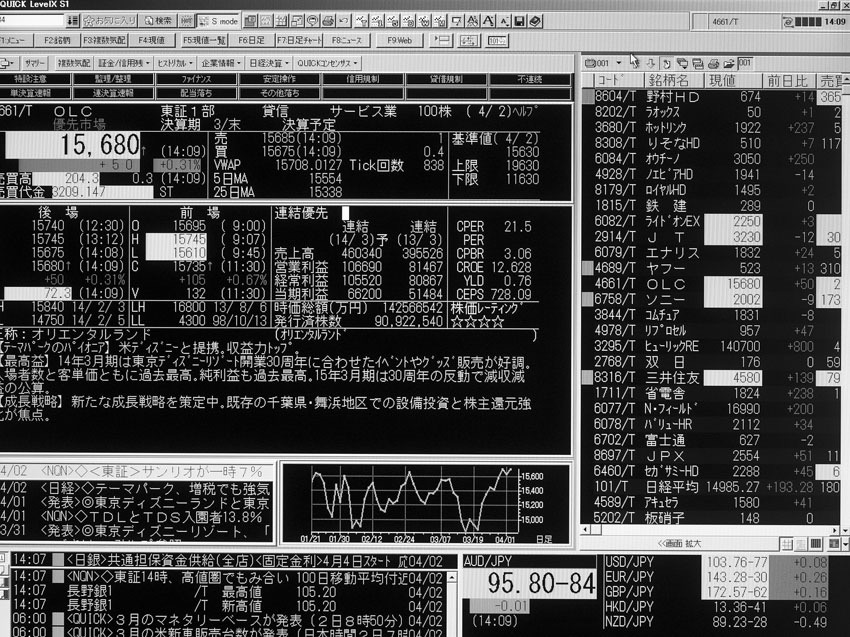
Task: Select F3 複数気配 function tab
Action: pos(104,40)
